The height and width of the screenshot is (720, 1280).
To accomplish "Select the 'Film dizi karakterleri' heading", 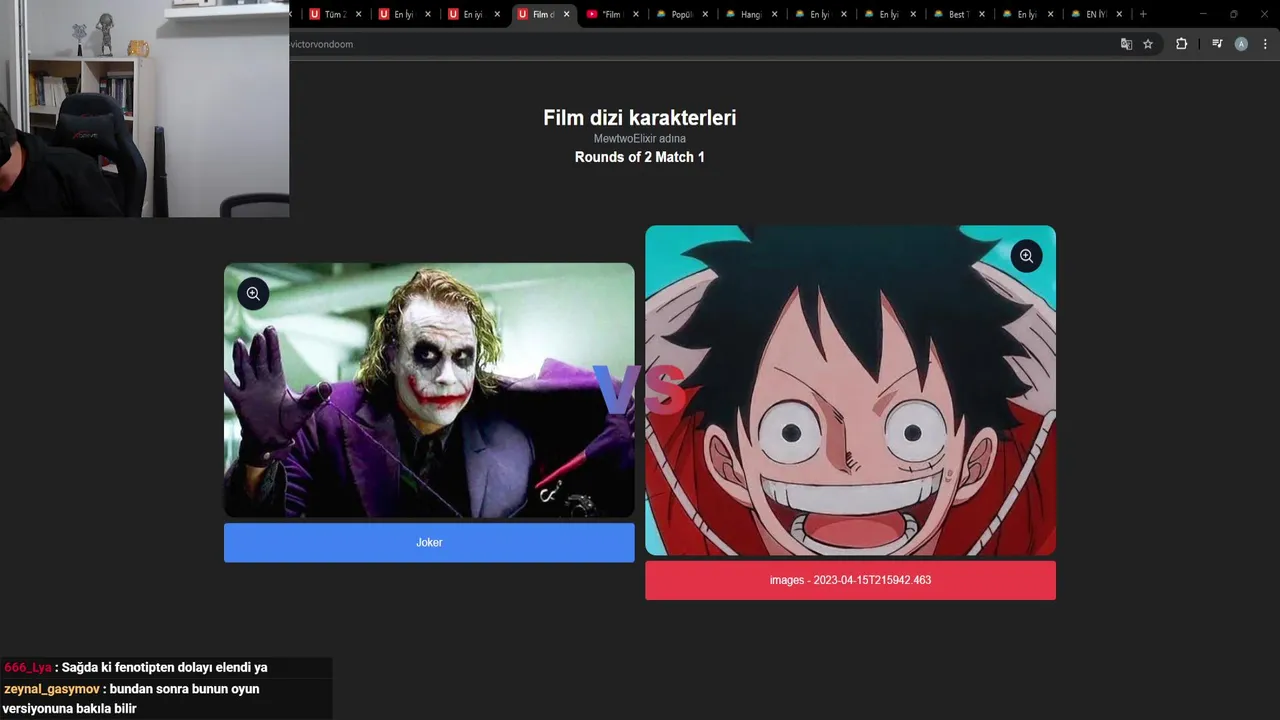I will pyautogui.click(x=640, y=118).
